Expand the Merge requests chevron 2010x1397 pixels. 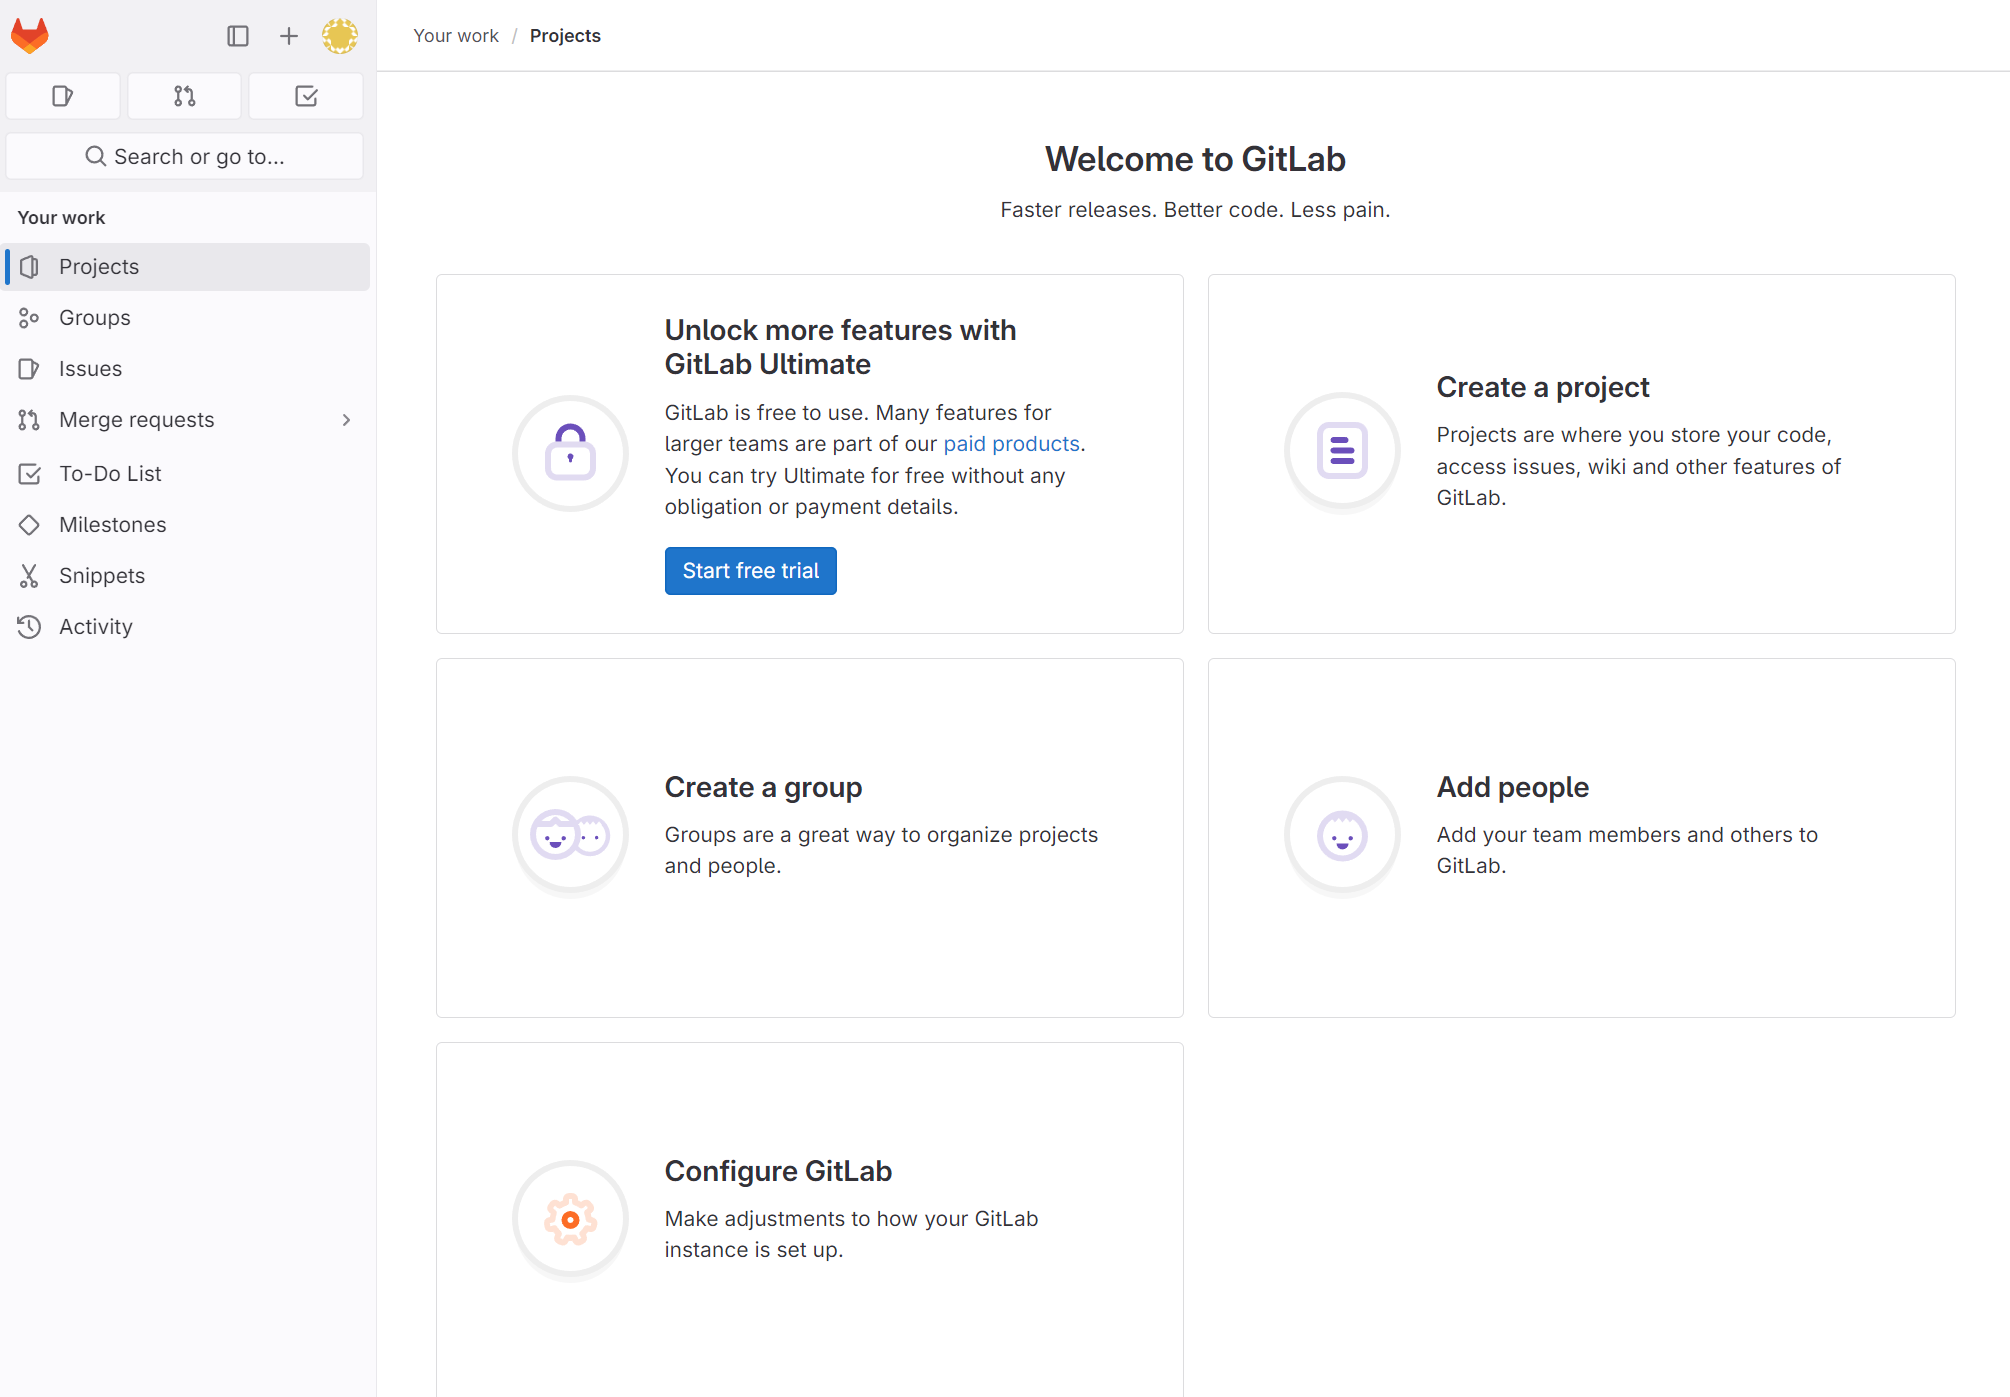(347, 420)
